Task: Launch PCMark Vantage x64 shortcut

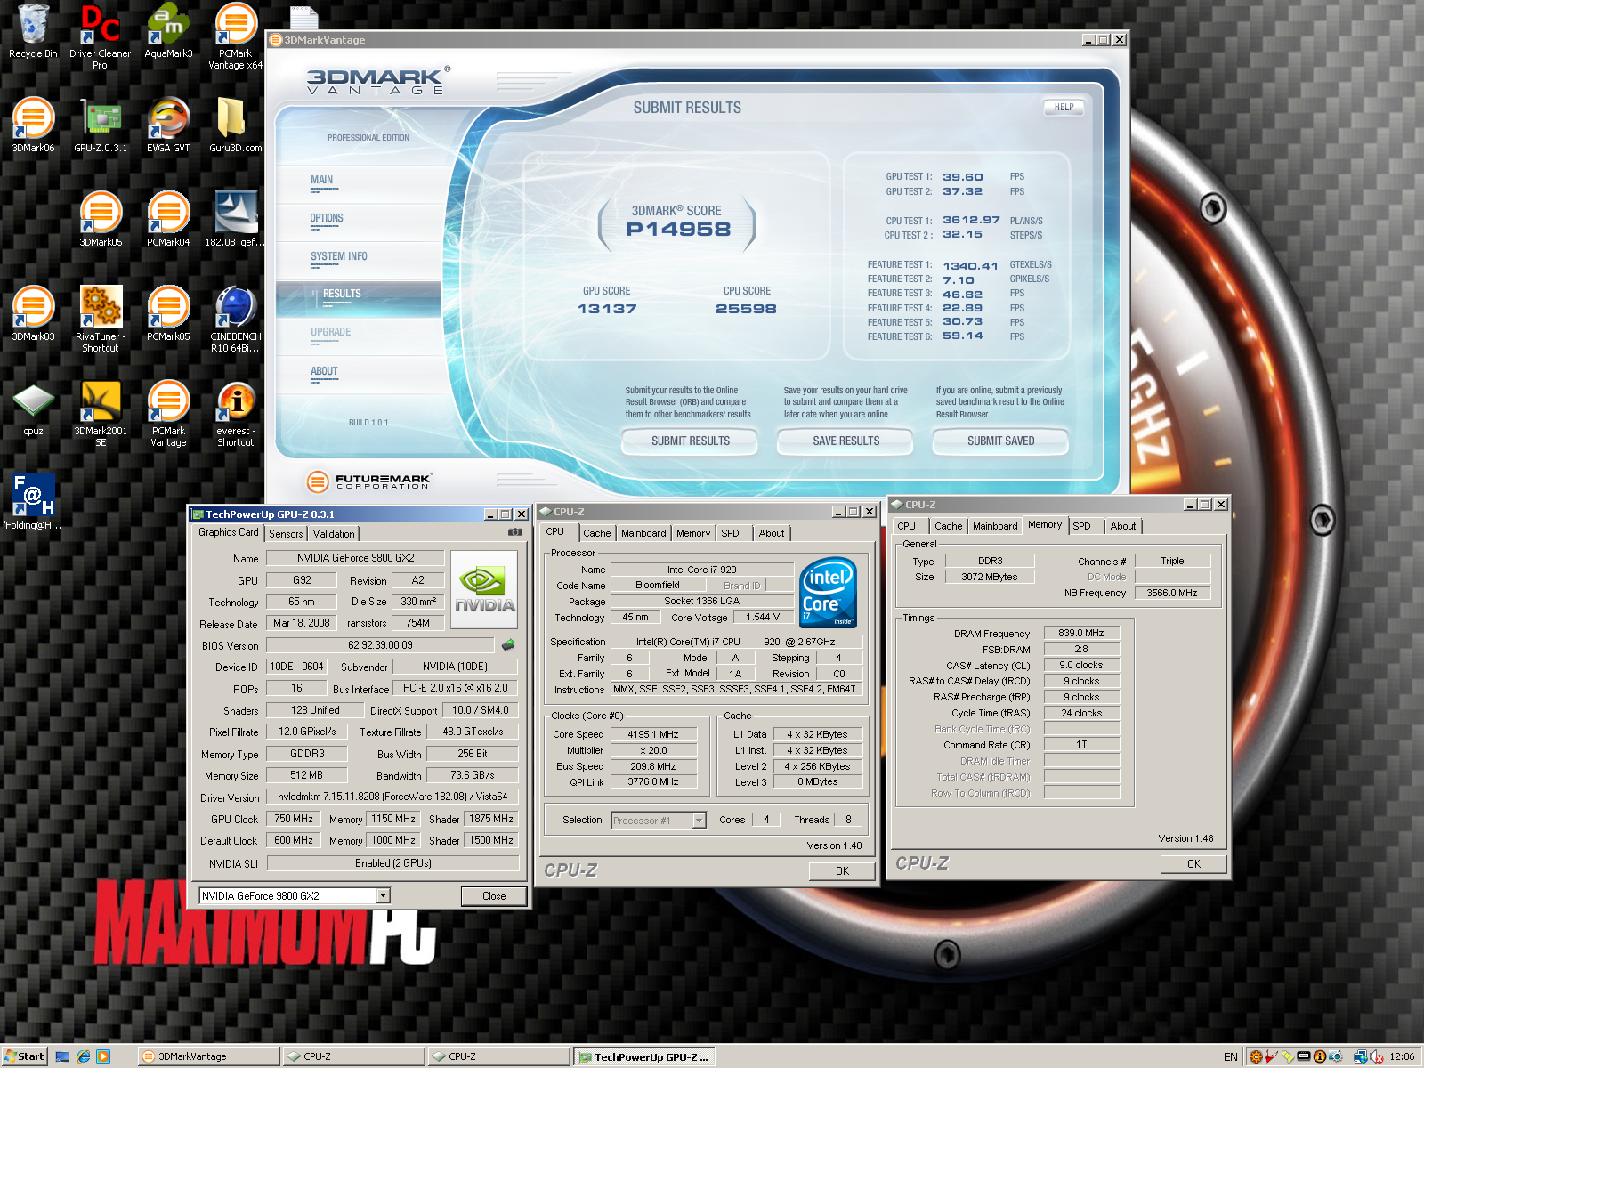Action: coord(236,36)
